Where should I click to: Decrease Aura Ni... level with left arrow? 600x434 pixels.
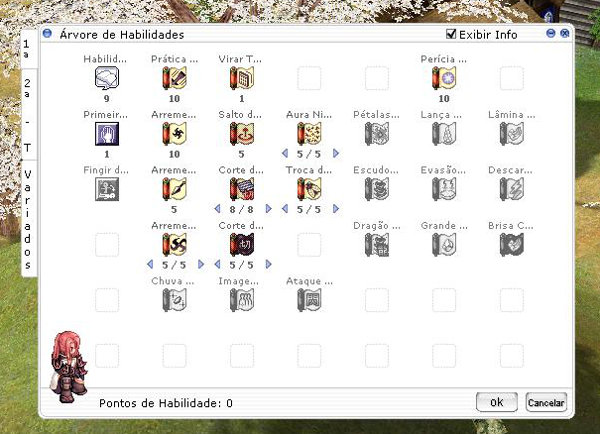(285, 153)
